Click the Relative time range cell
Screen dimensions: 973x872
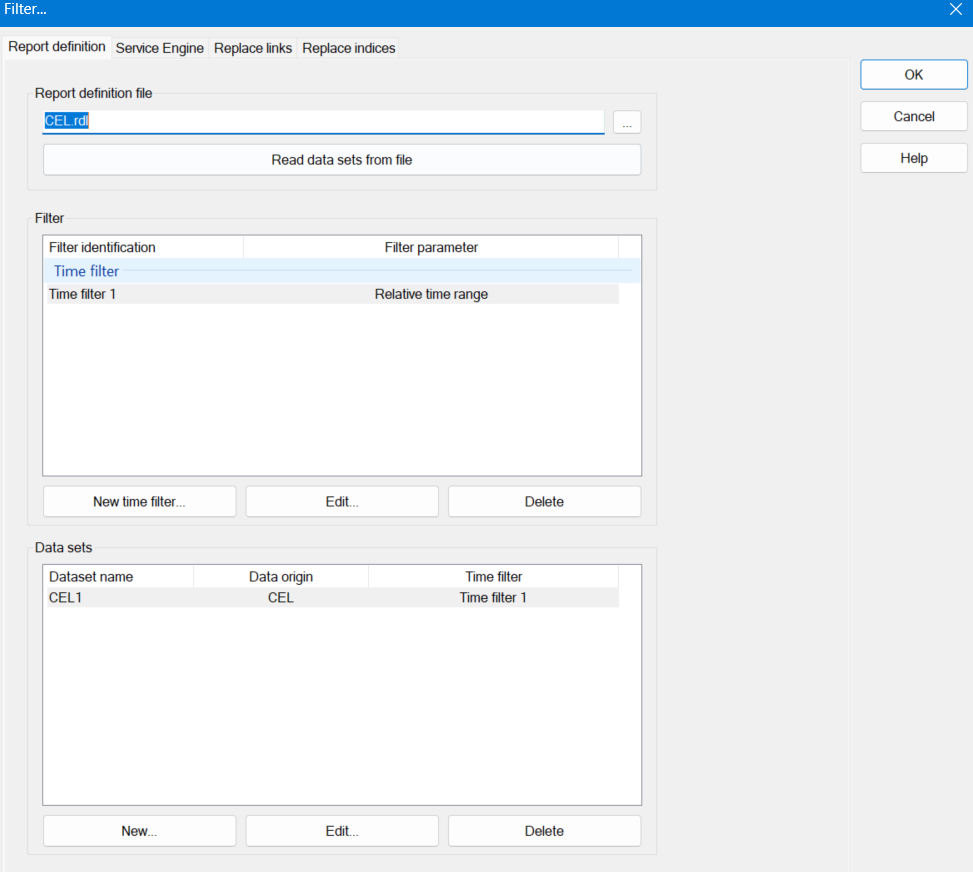click(x=431, y=294)
